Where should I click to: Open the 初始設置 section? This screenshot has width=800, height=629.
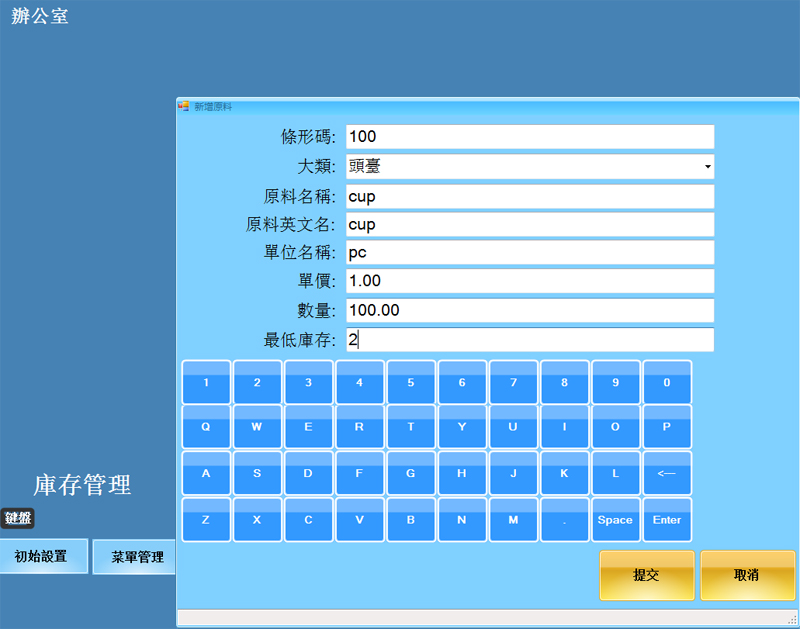click(x=44, y=556)
